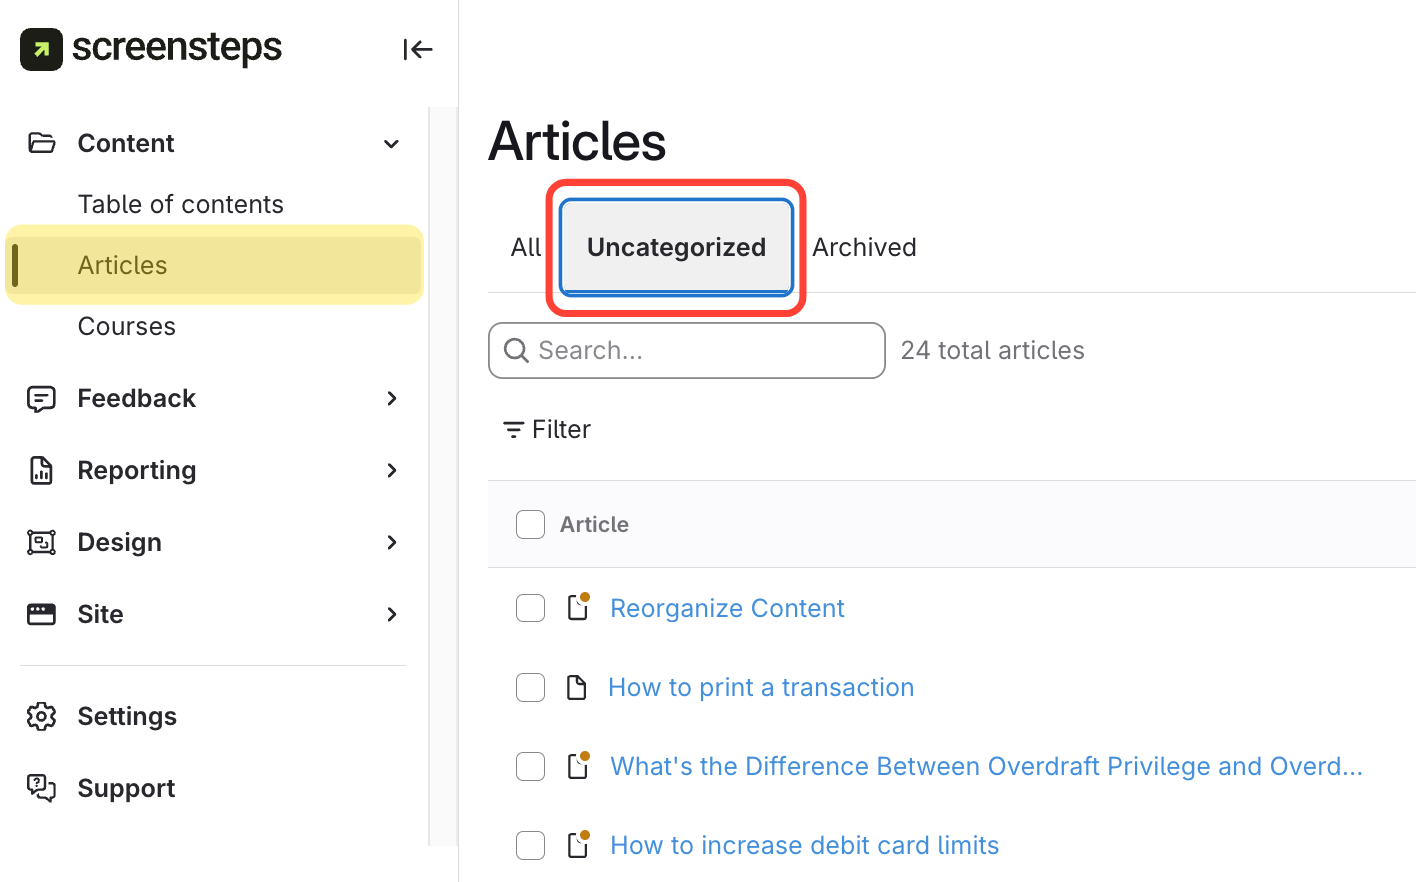Click the Design icon in sidebar

41,542
